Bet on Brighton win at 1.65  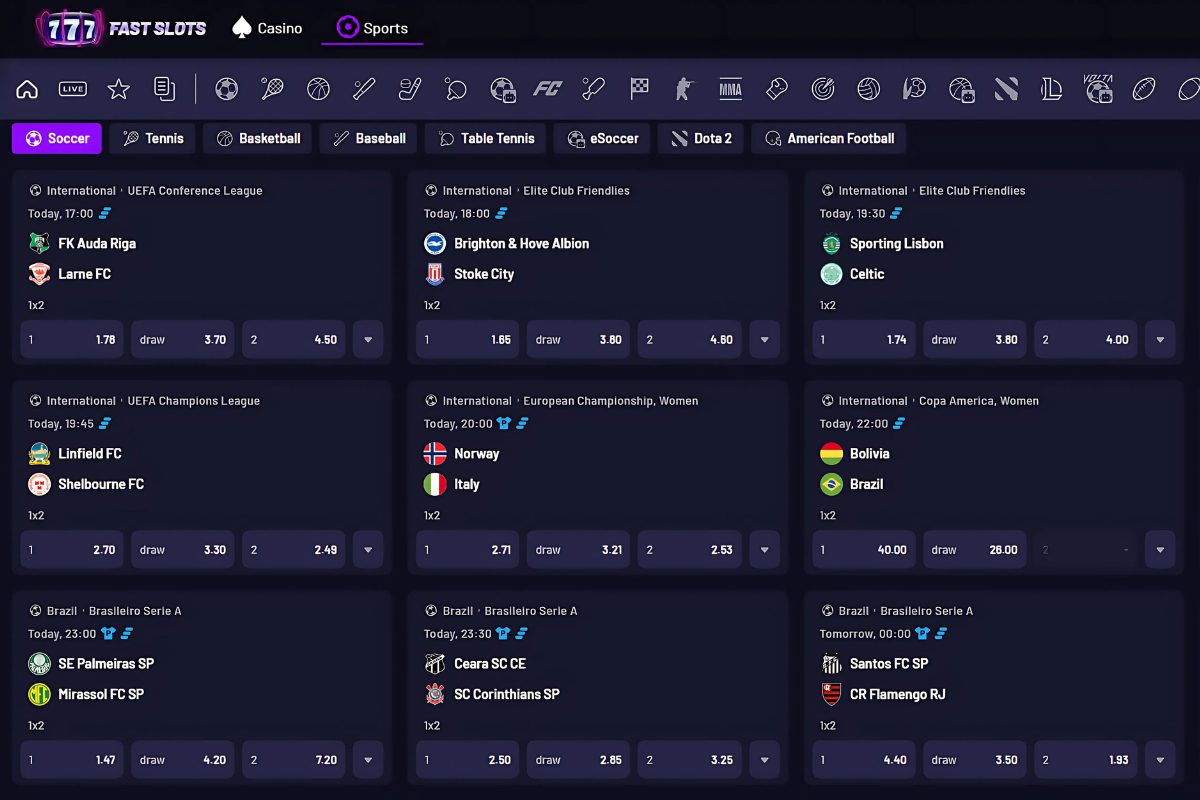(x=468, y=340)
